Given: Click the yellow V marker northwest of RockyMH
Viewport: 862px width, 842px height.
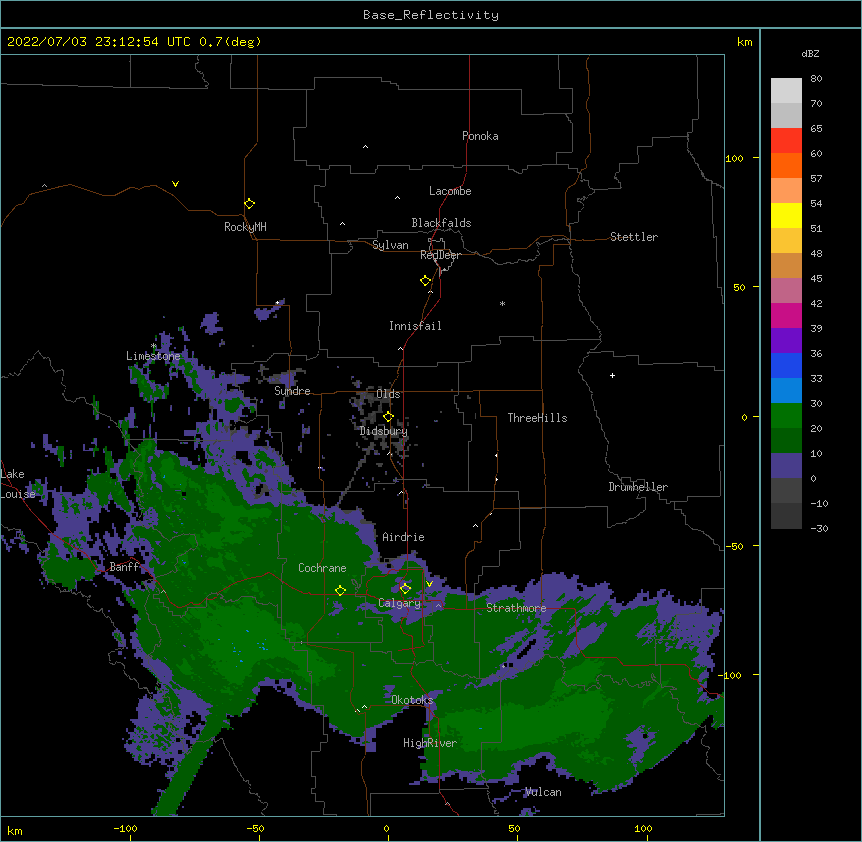Looking at the screenshot, I should point(175,184).
